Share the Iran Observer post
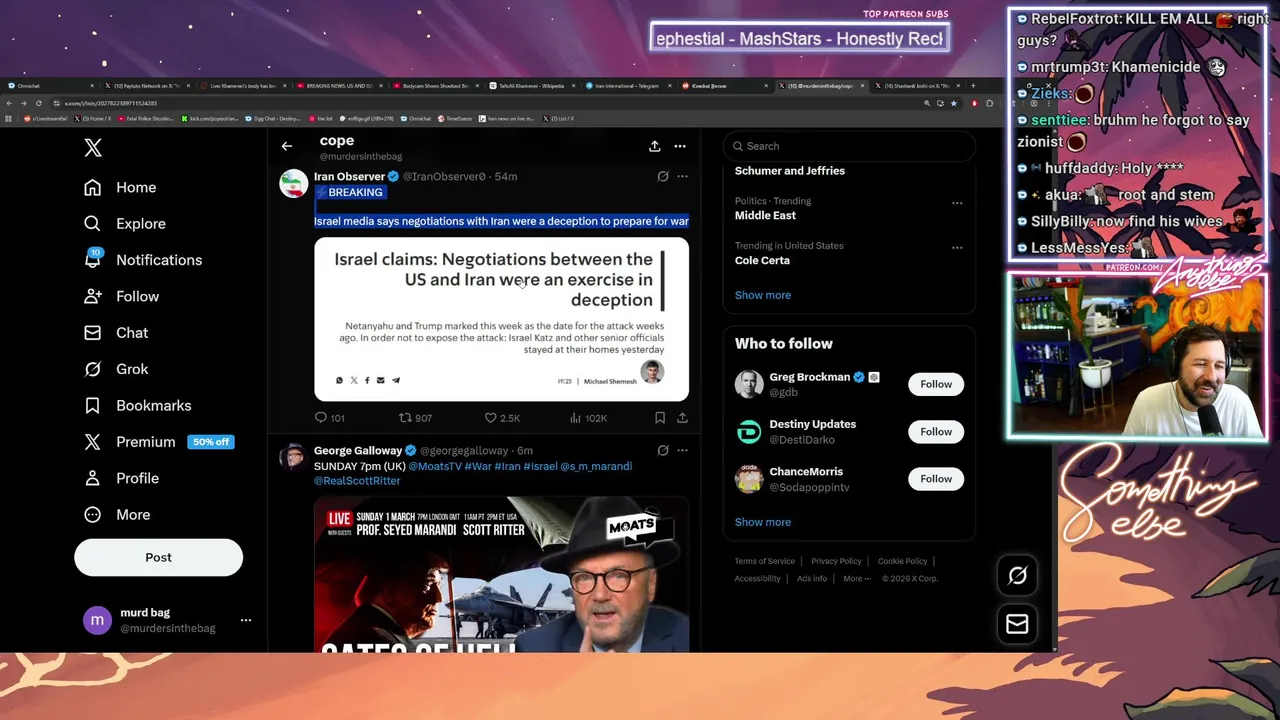This screenshot has height=720, width=1280. 682,418
